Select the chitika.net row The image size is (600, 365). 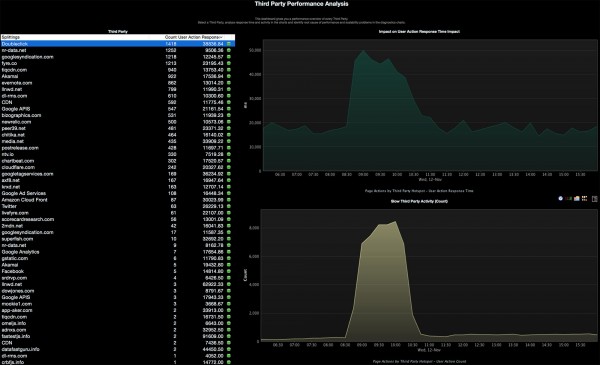click(117, 135)
